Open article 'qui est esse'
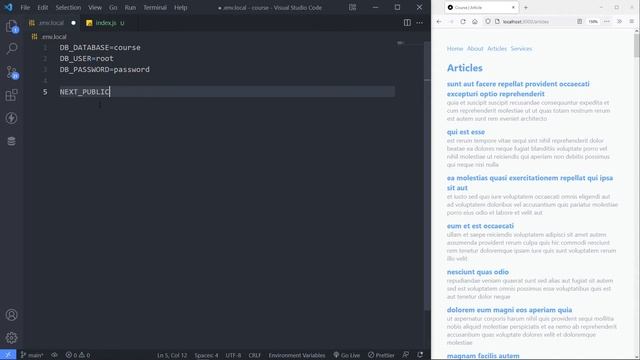The width and height of the screenshot is (640, 360). 466,132
